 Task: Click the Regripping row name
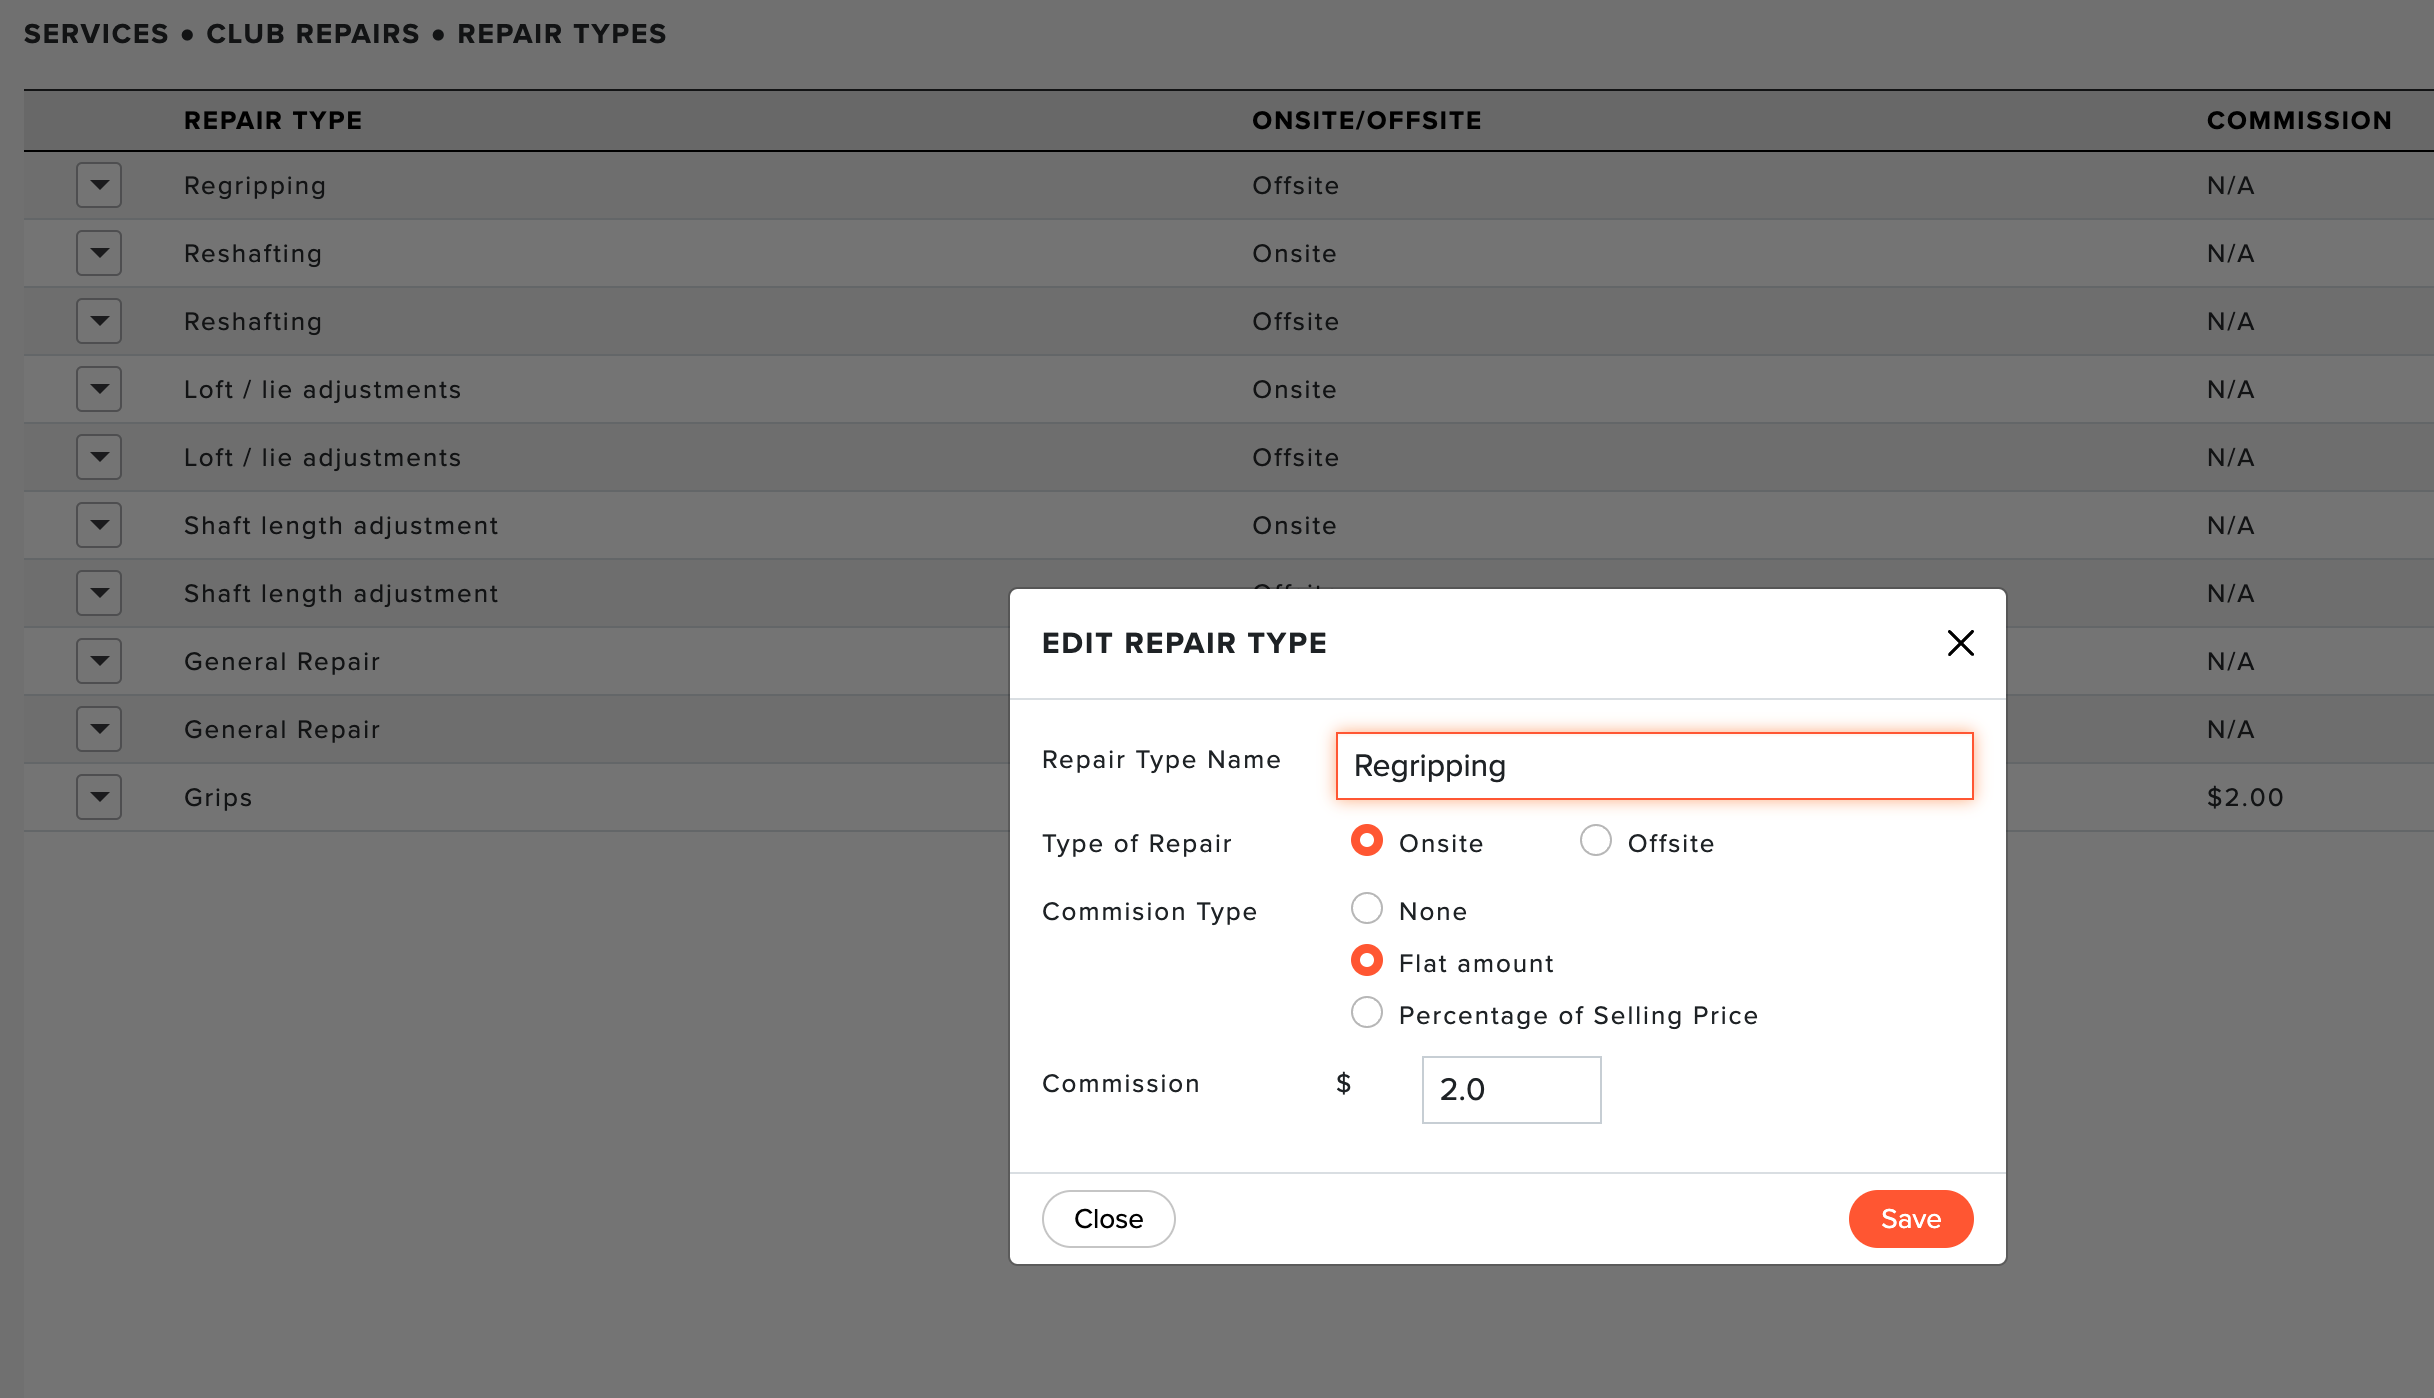(255, 186)
